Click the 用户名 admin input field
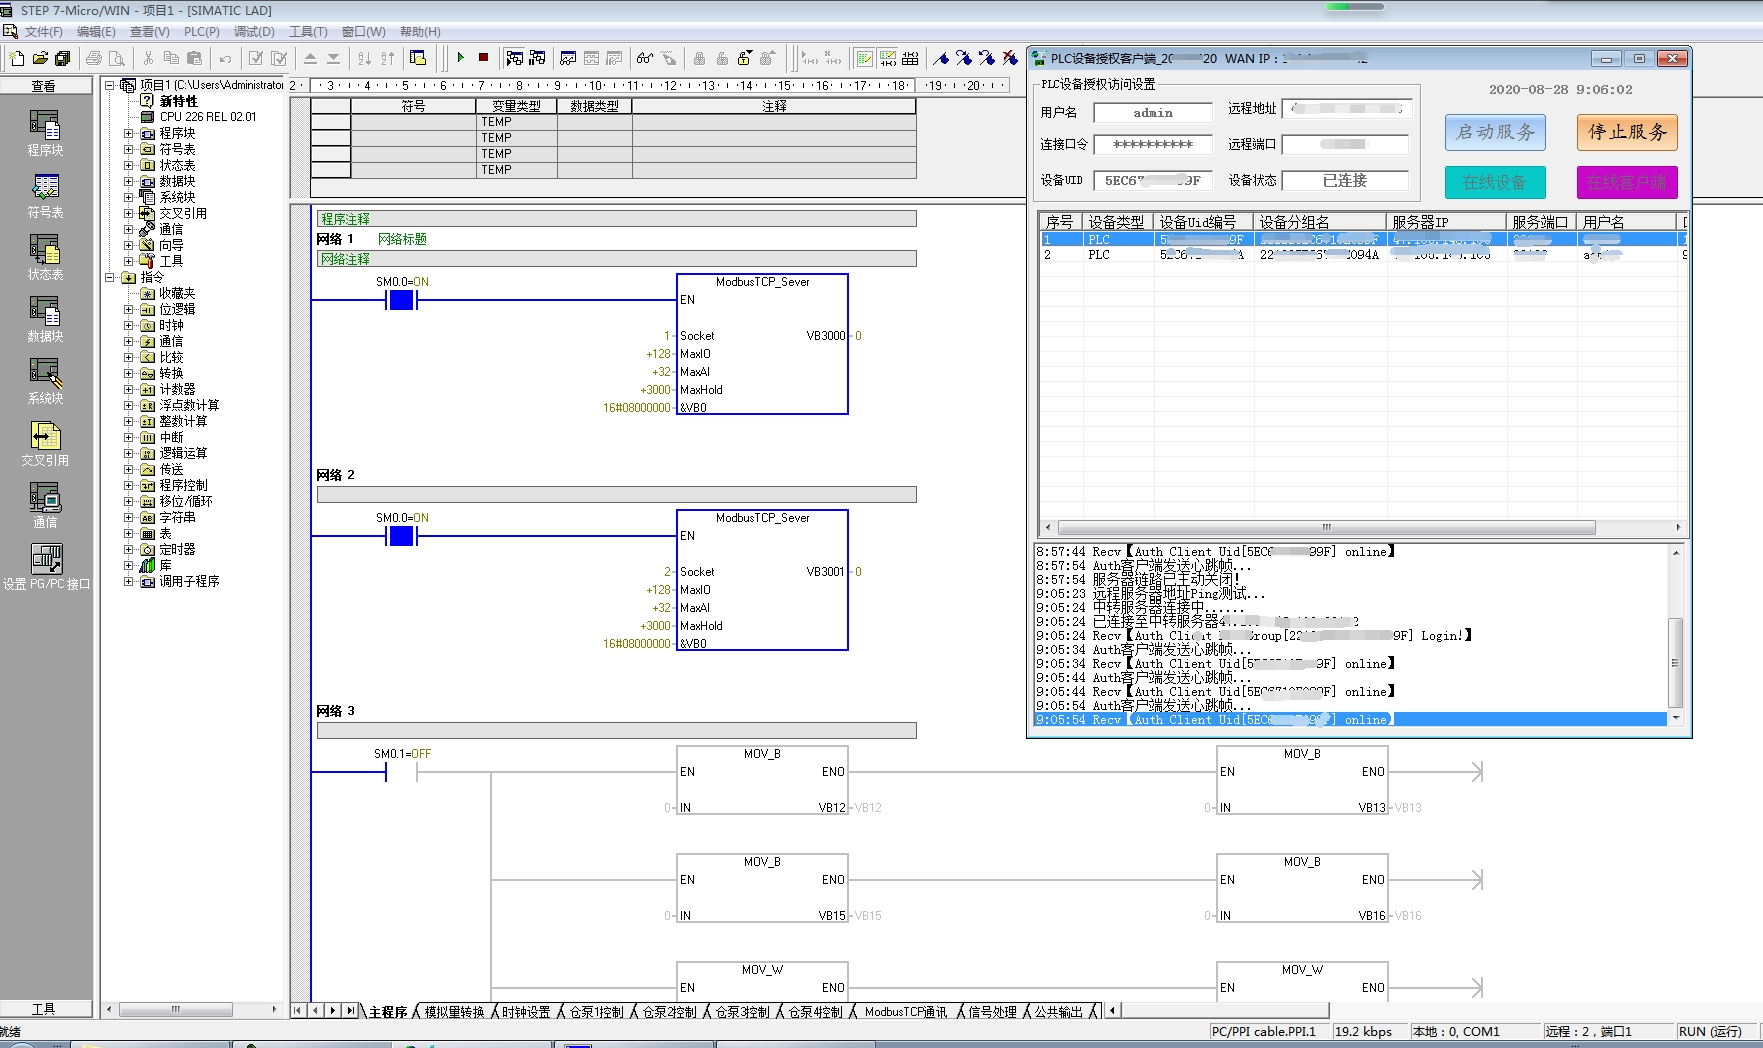Image resolution: width=1763 pixels, height=1048 pixels. pos(1153,113)
